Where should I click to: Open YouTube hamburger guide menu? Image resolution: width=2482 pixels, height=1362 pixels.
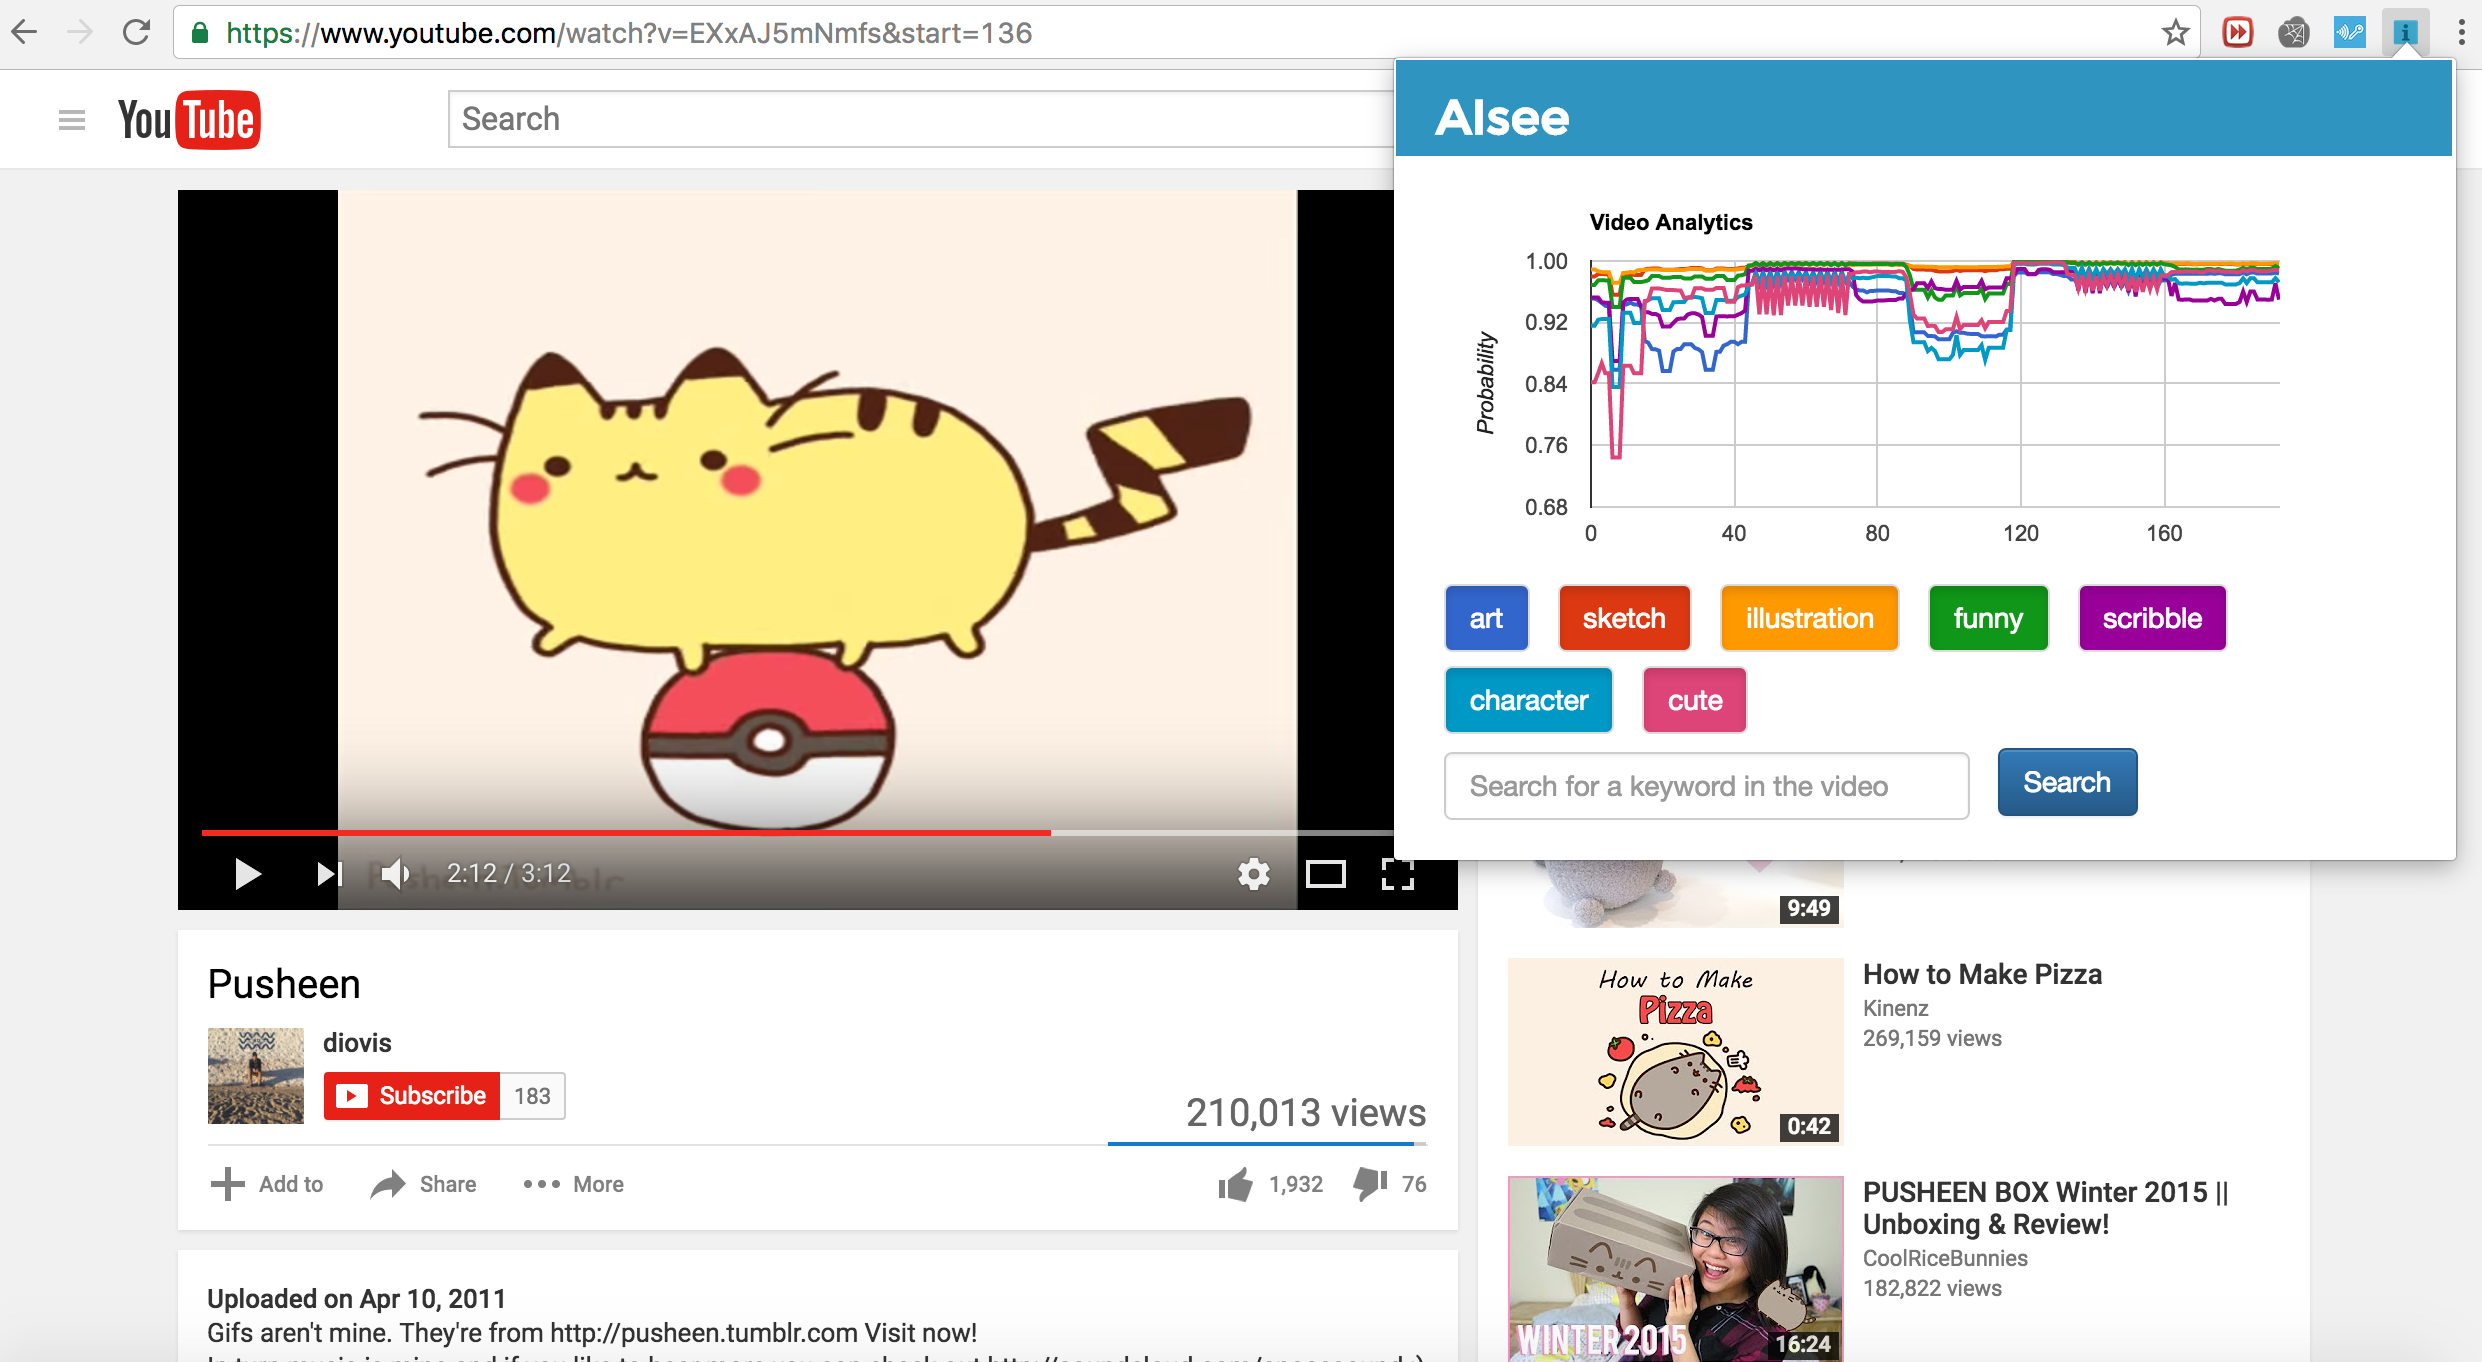point(71,120)
